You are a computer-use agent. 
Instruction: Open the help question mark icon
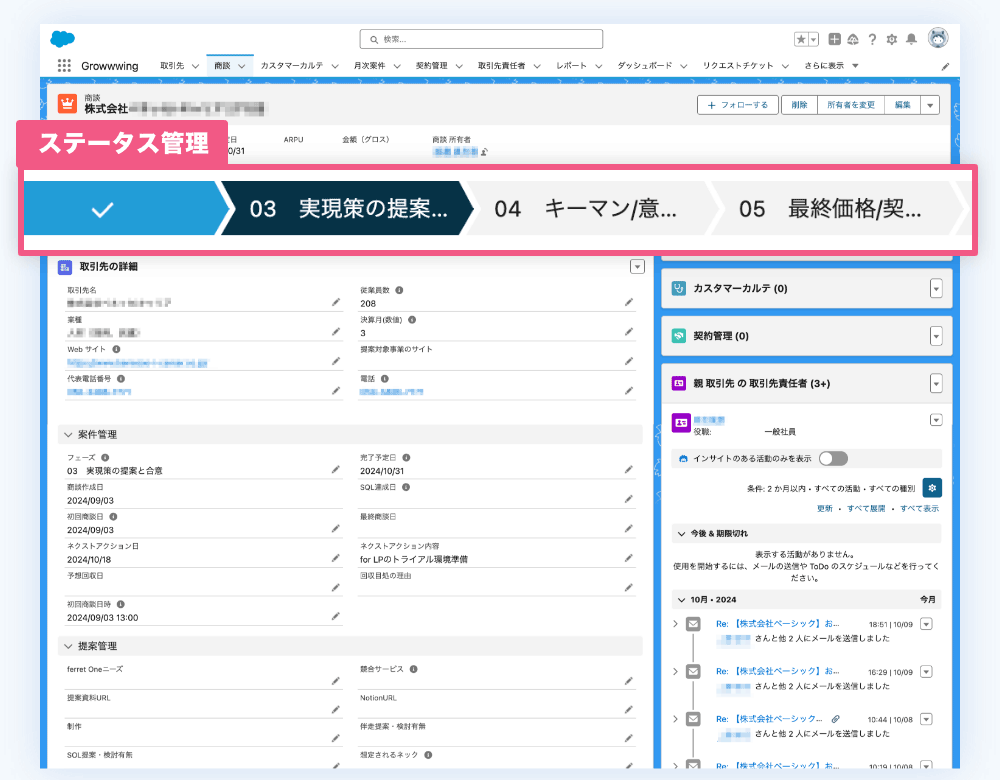tap(873, 39)
